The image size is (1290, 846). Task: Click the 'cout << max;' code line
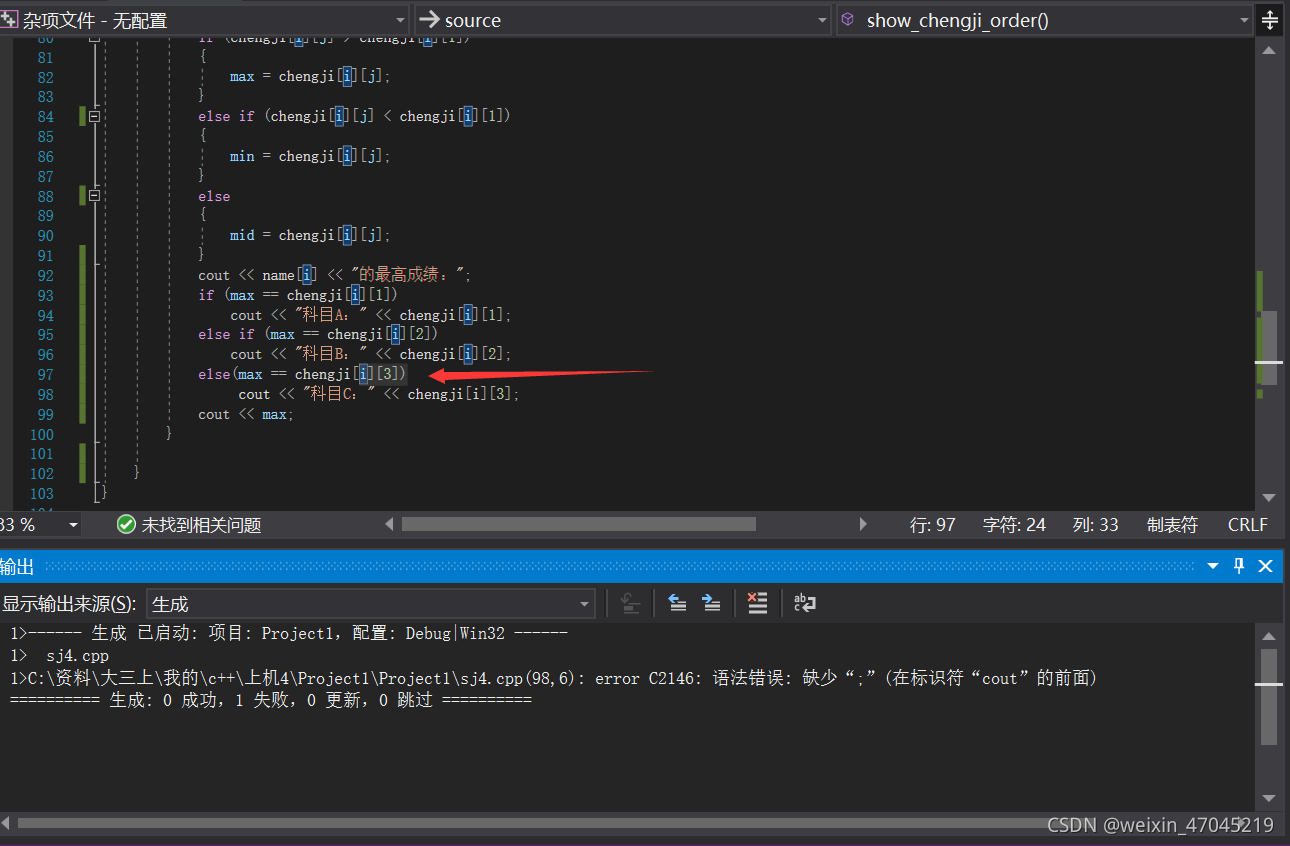point(246,414)
